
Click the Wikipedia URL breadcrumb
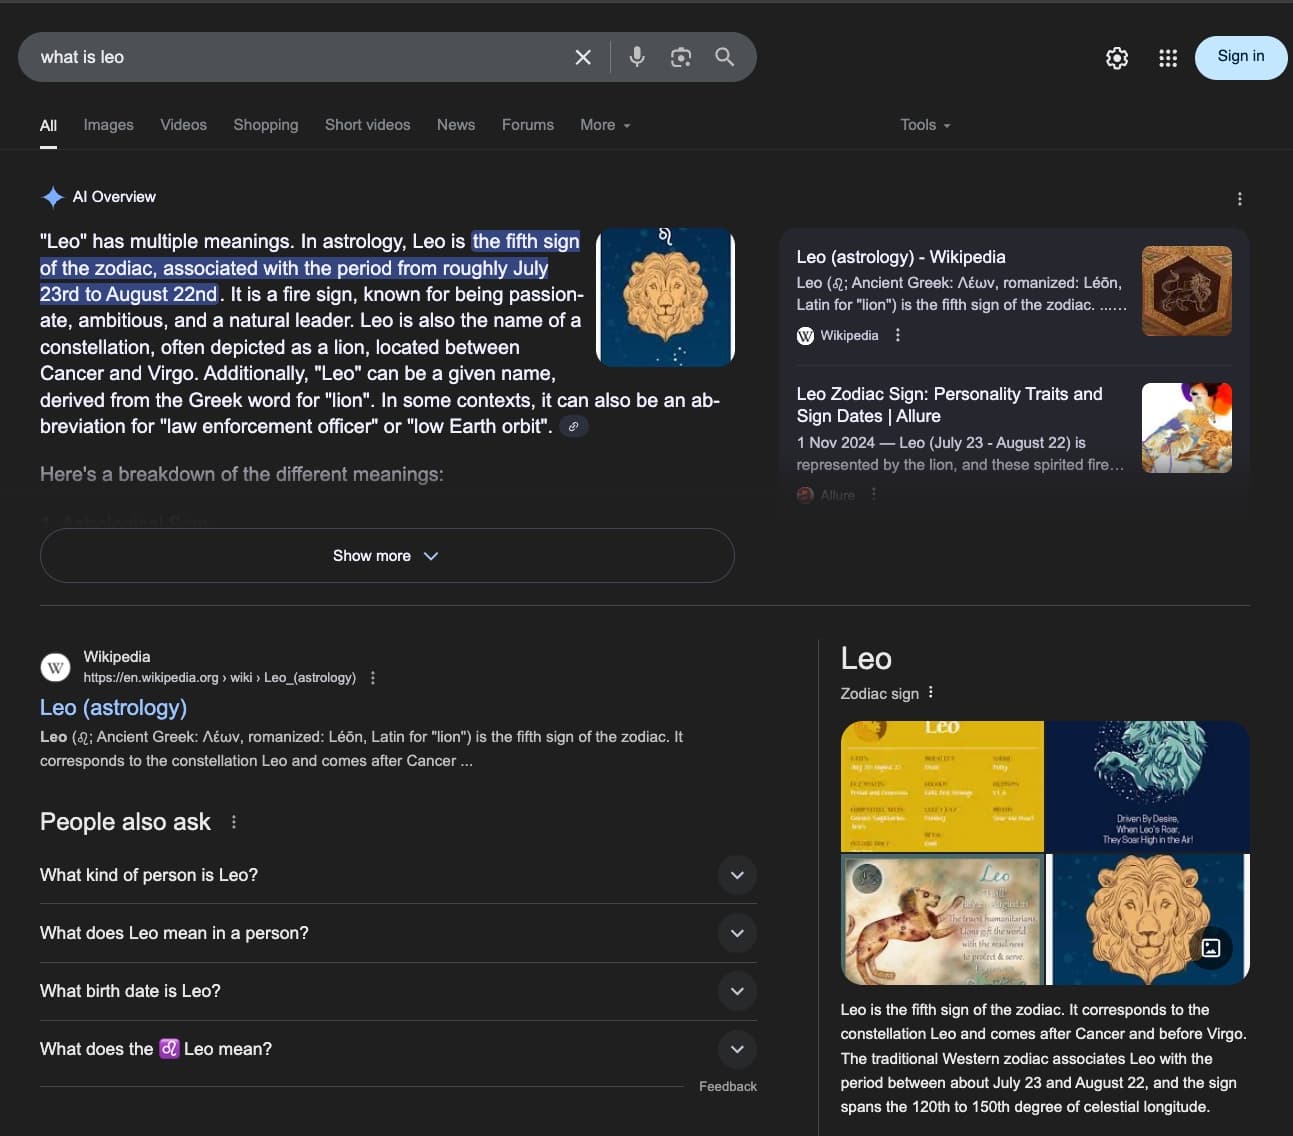(219, 678)
